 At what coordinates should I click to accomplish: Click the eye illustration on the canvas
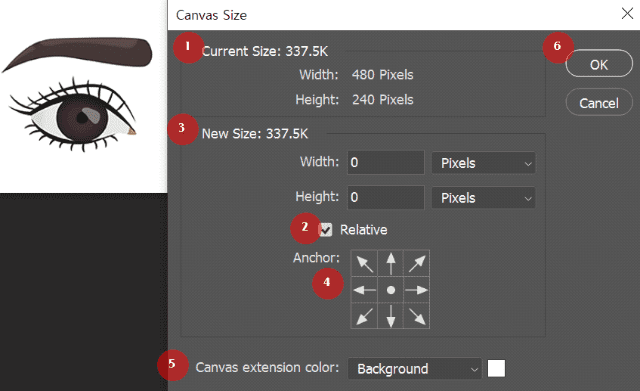pos(73,115)
